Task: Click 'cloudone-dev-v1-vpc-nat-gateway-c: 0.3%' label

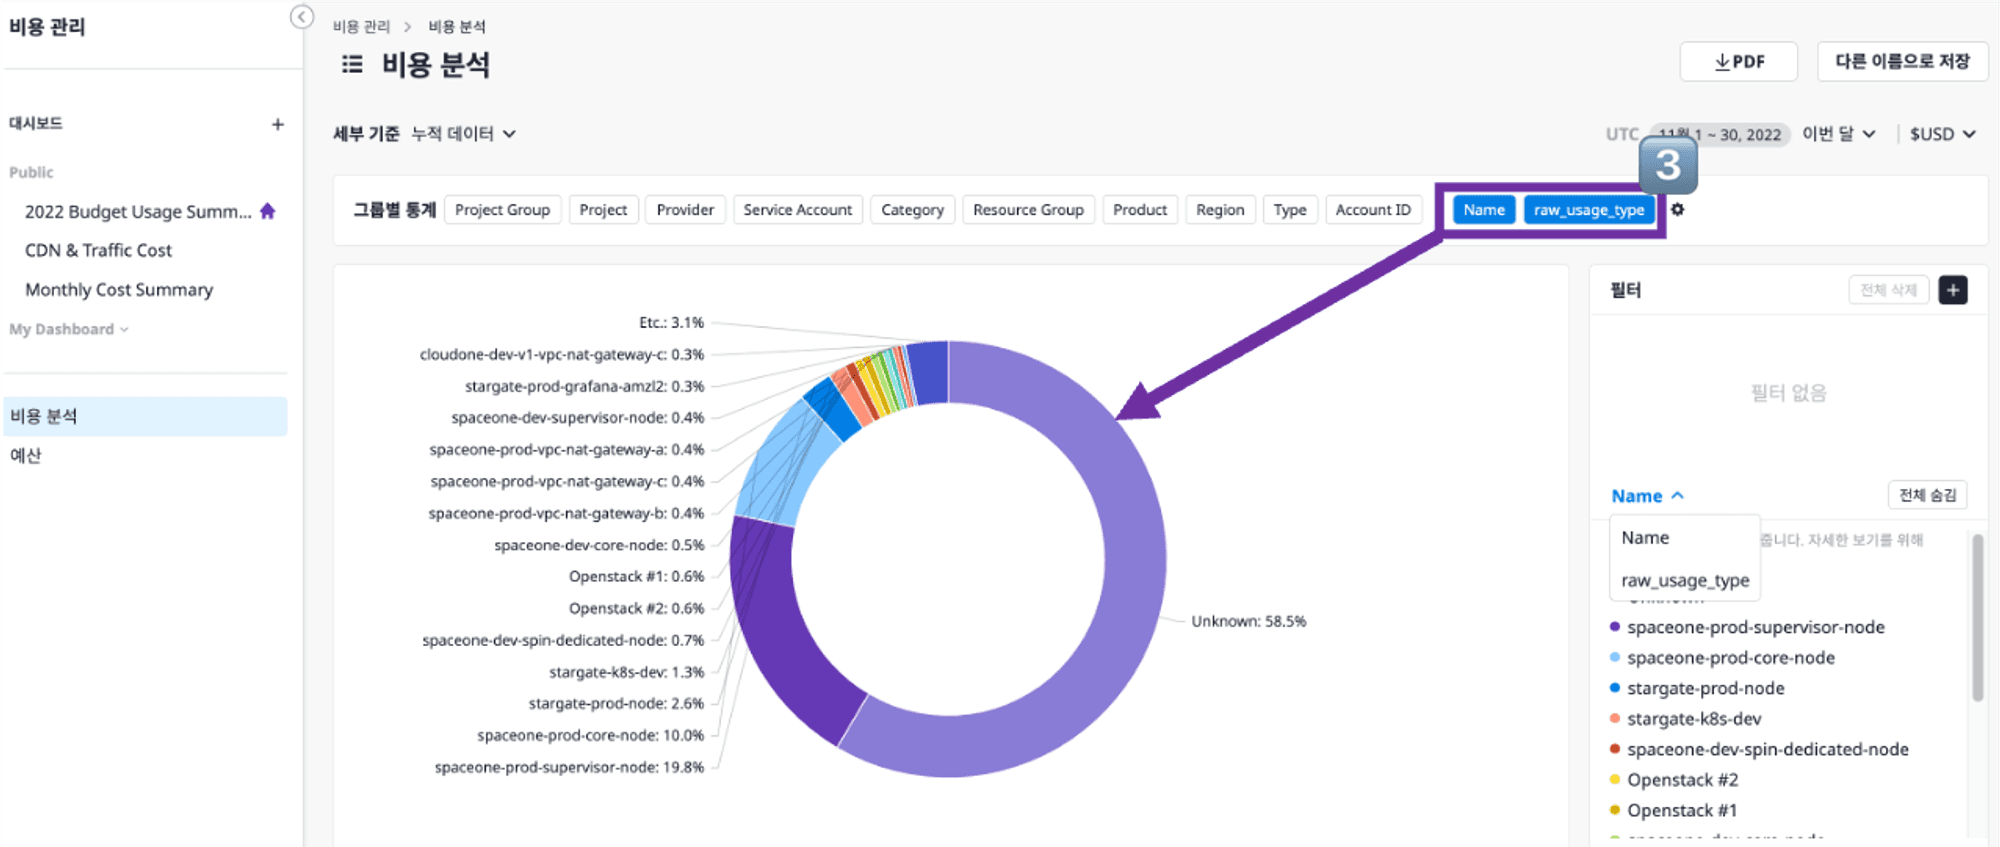Action: click(562, 355)
